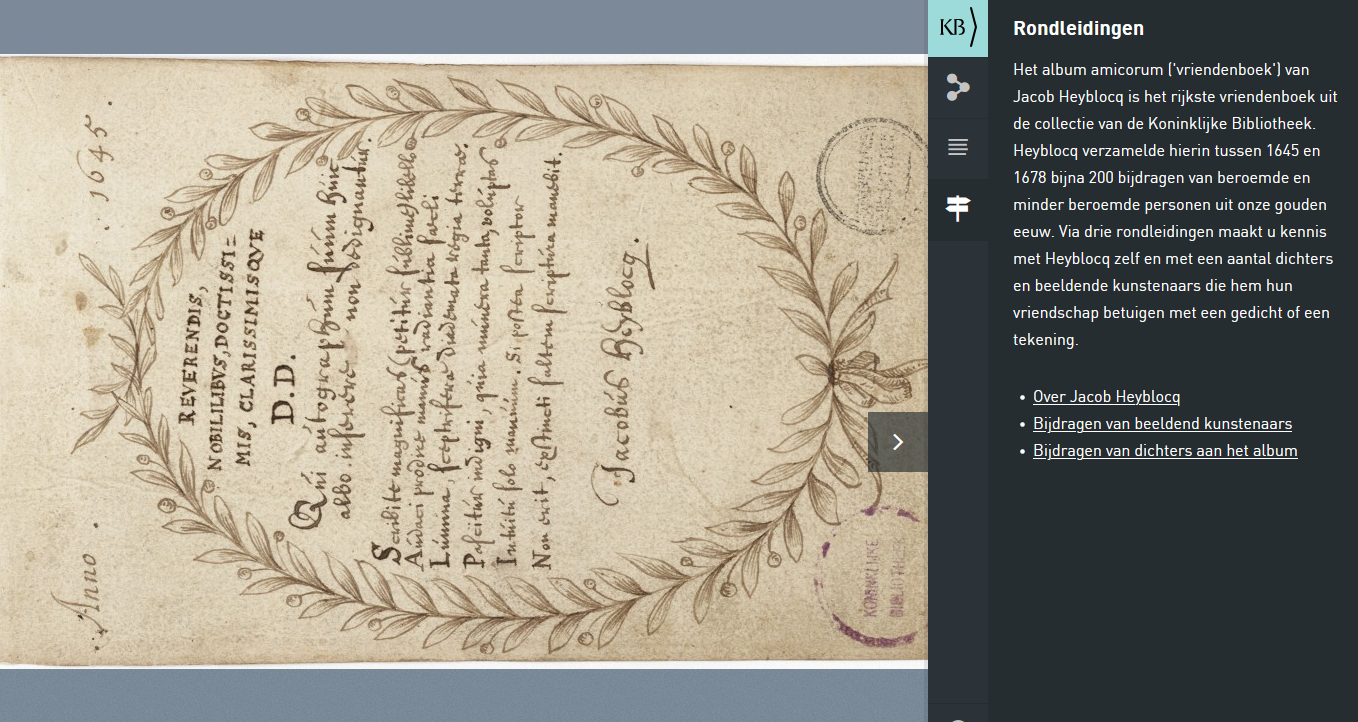The width and height of the screenshot is (1358, 722).
Task: Click the Rondleidingen heading
Action: pos(1078,29)
